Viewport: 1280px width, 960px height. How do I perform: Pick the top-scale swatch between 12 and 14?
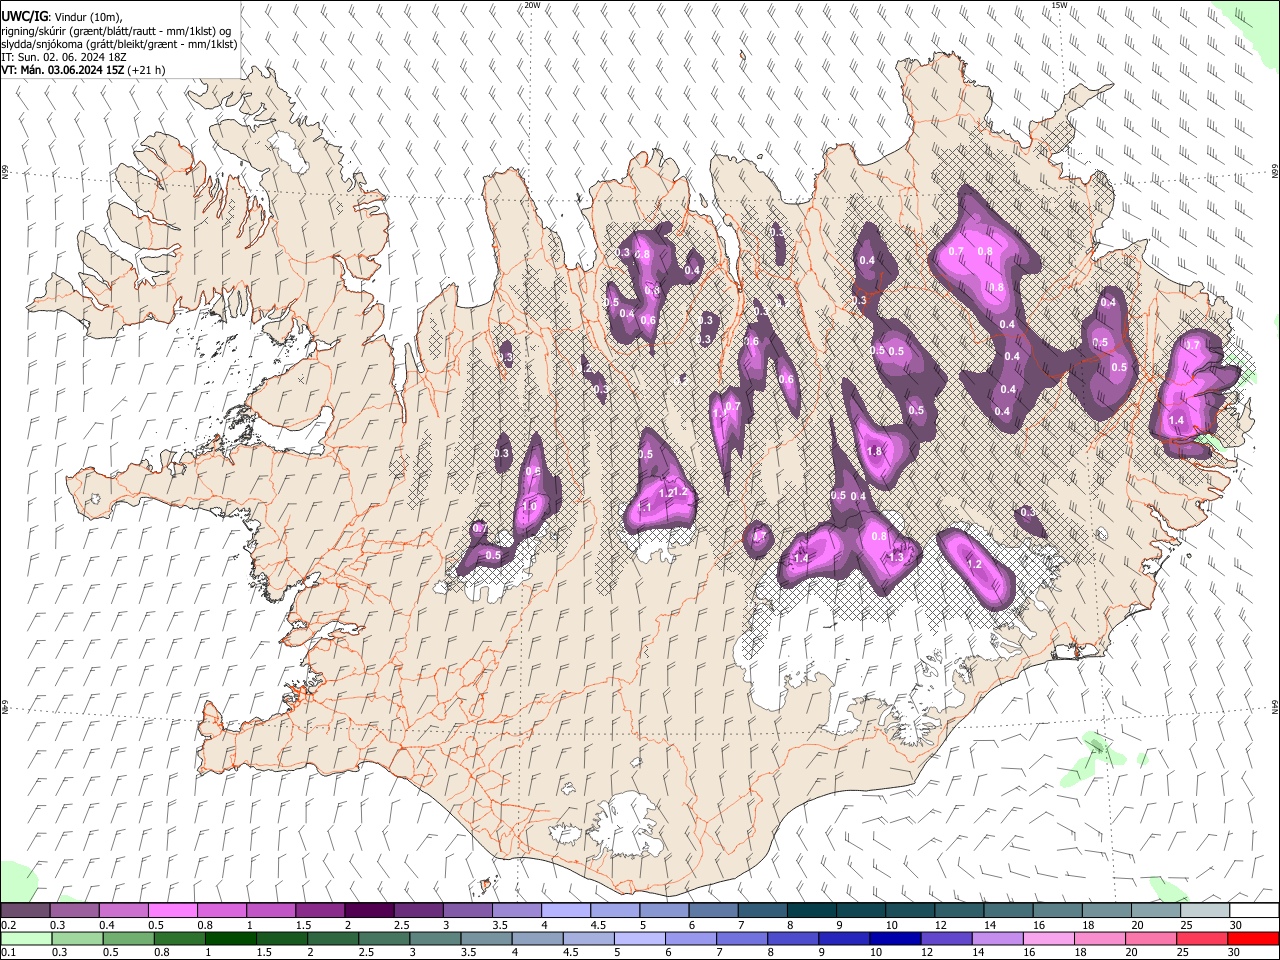(x=959, y=911)
